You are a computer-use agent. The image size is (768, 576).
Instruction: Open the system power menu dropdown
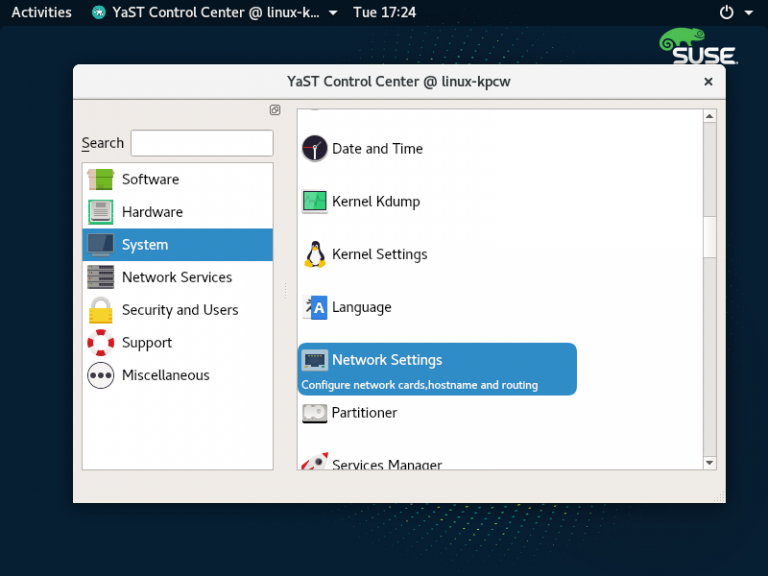pyautogui.click(x=735, y=12)
